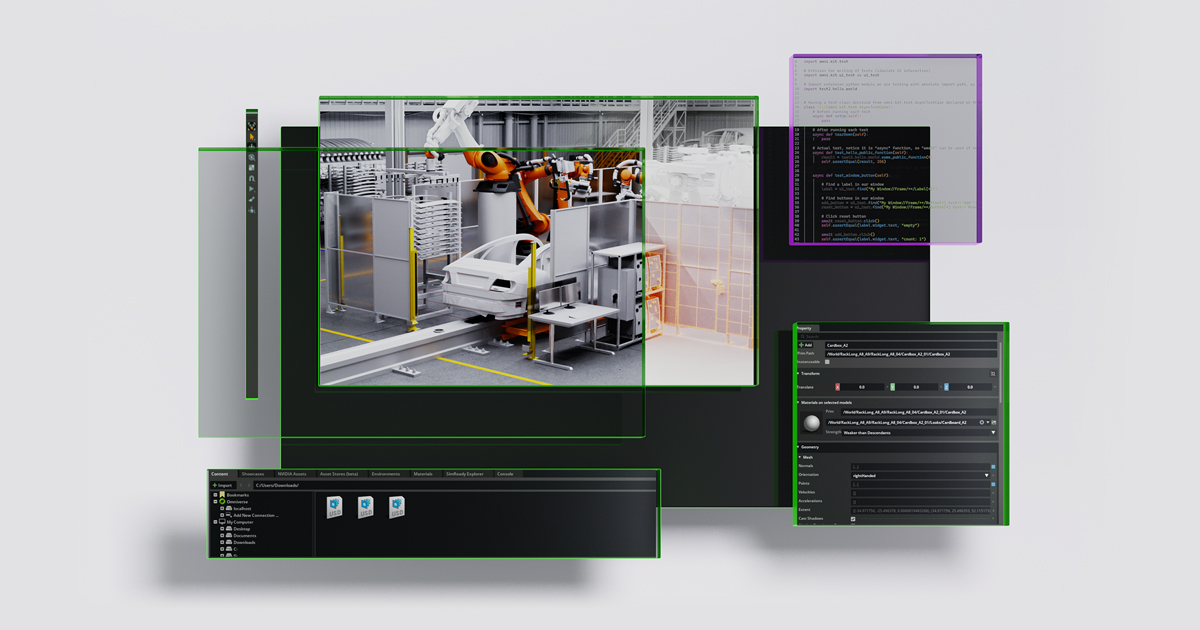The height and width of the screenshot is (630, 1200).
Task: Expand the My Computer node in the tree
Action: tap(215, 522)
